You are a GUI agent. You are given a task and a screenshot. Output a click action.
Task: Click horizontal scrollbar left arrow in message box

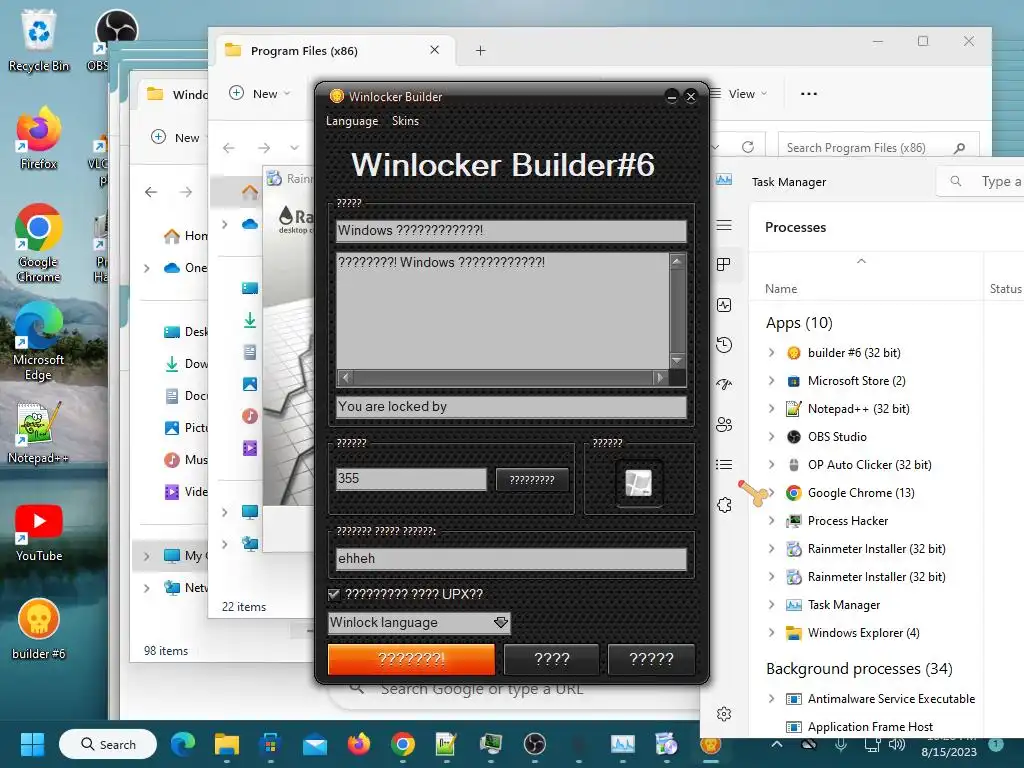pyautogui.click(x=345, y=377)
